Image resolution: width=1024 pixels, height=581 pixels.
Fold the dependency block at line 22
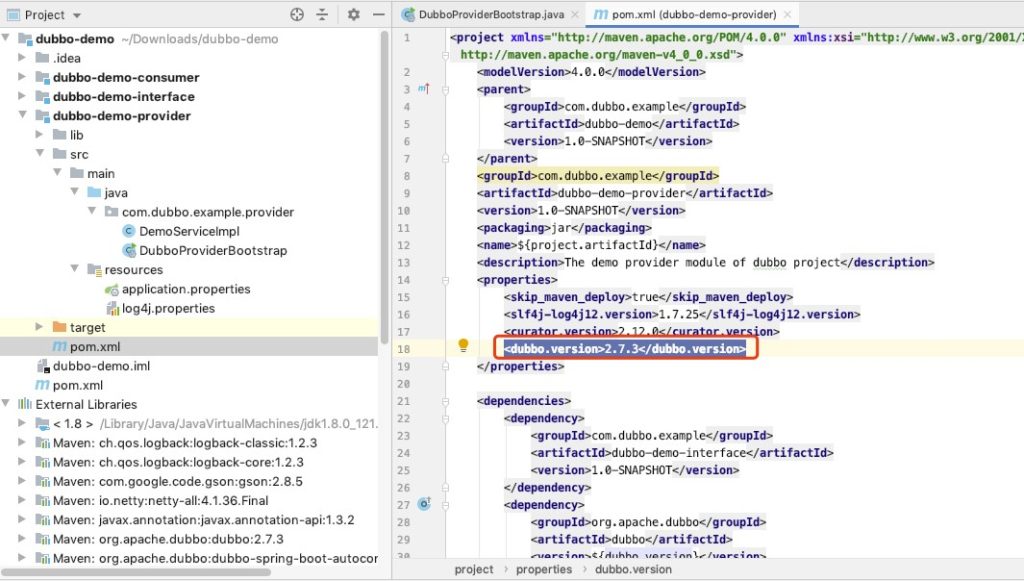[445, 418]
